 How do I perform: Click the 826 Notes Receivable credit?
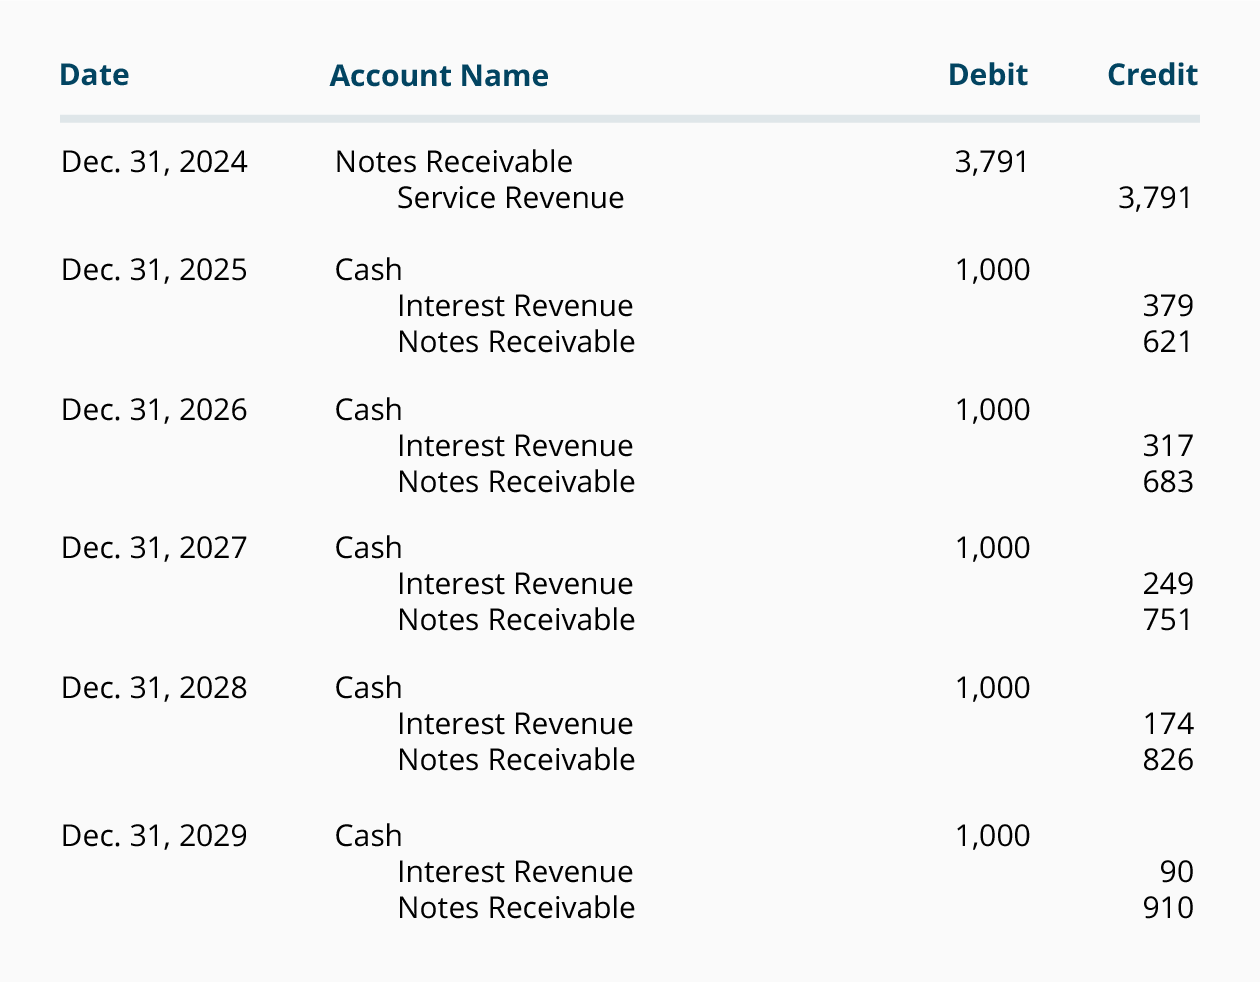coord(1168,760)
